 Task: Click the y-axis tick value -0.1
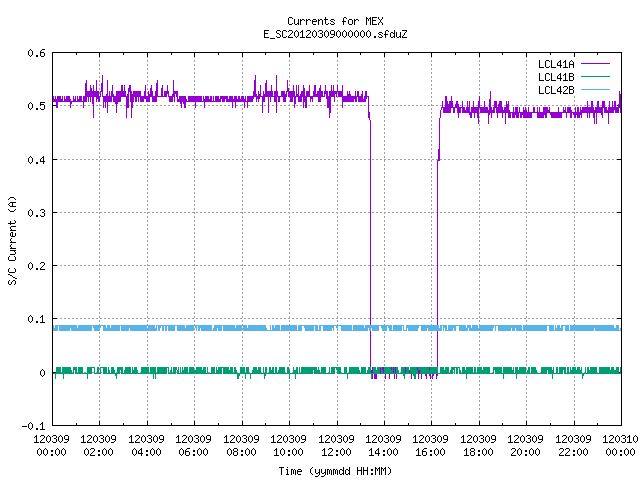[33, 426]
